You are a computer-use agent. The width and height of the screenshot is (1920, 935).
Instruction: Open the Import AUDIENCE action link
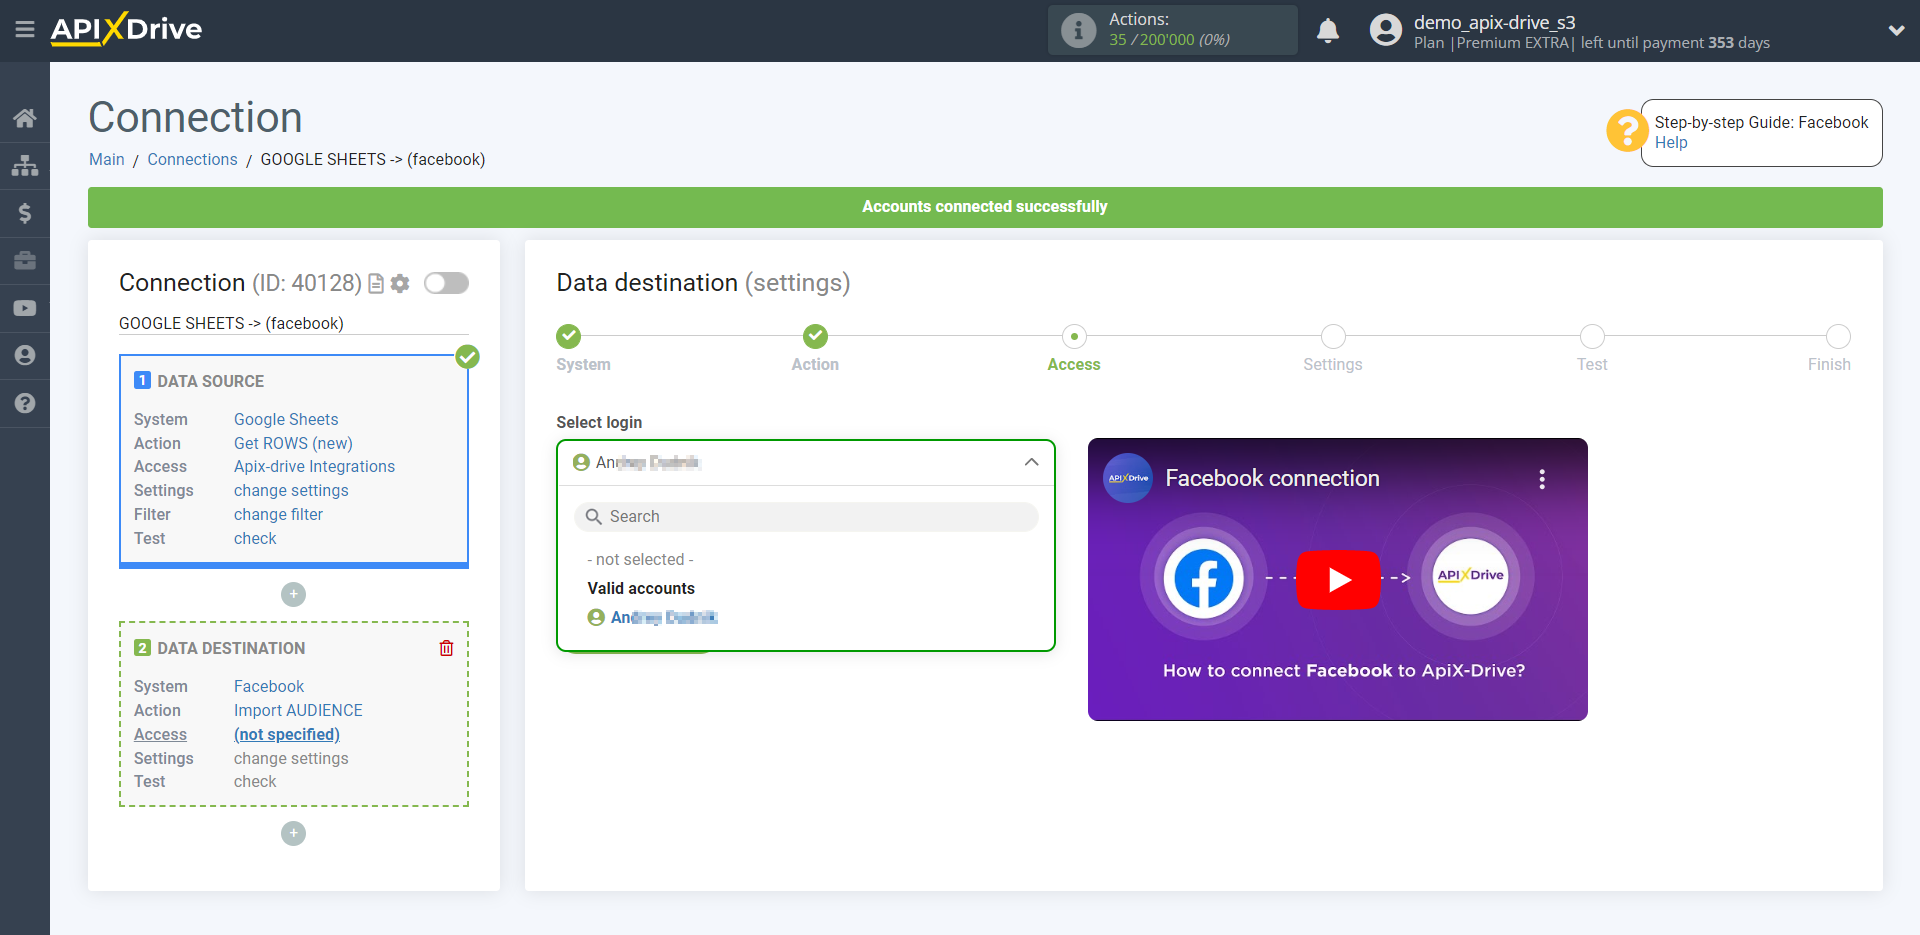(298, 711)
